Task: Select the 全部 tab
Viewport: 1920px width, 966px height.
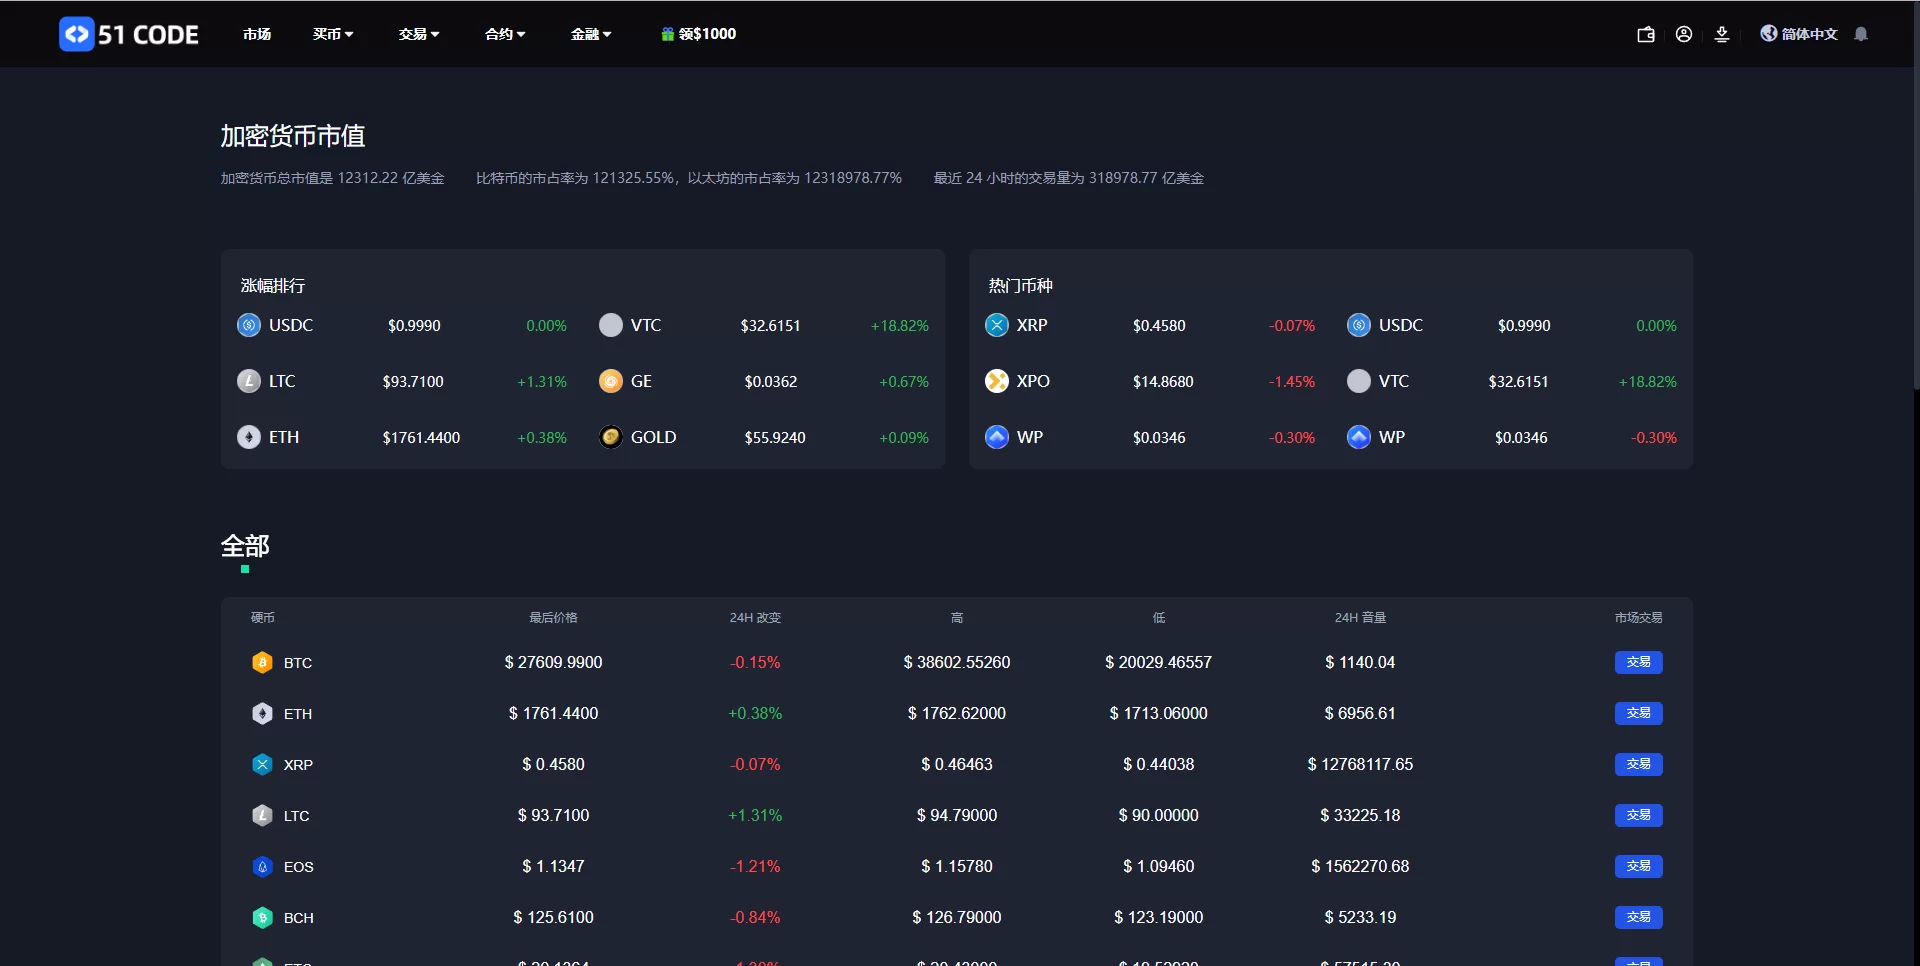Action: pyautogui.click(x=245, y=547)
